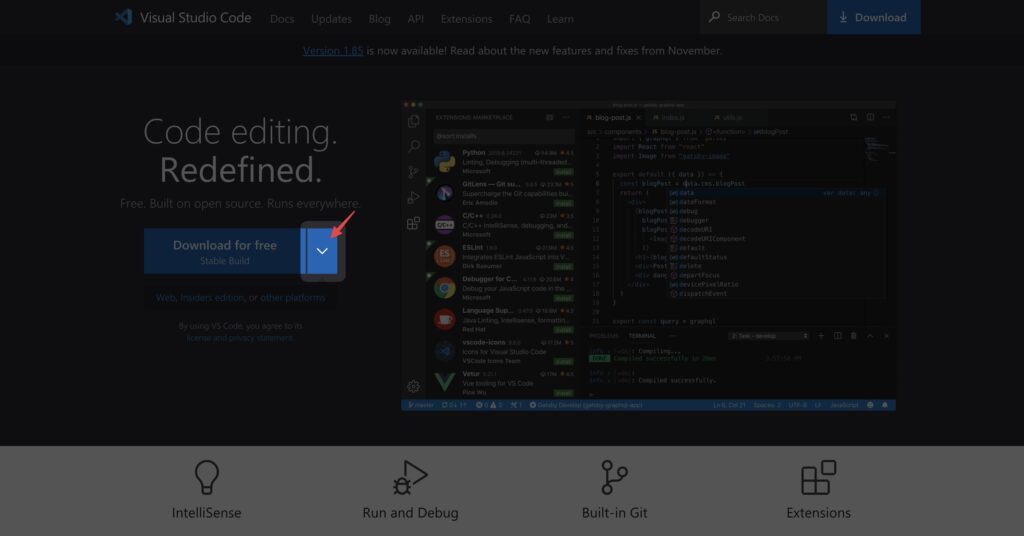Expand the download options chevron dropdown

[322, 251]
